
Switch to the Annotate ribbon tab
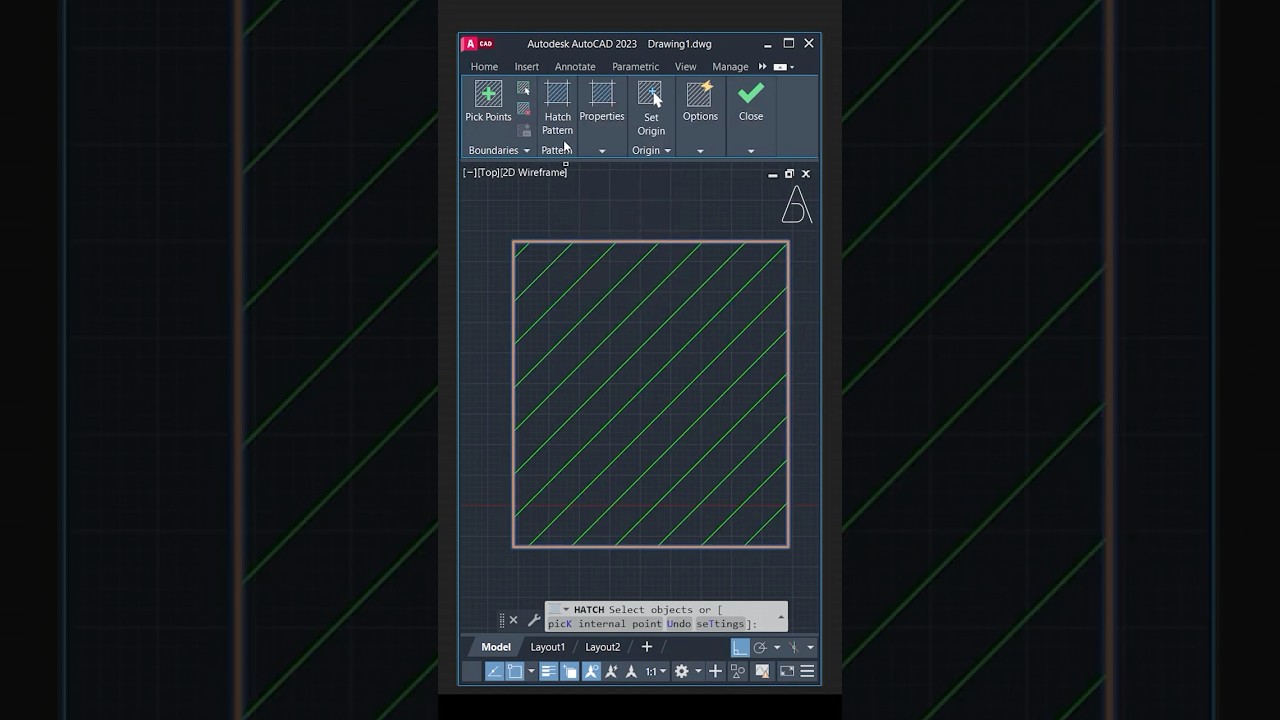pyautogui.click(x=575, y=67)
